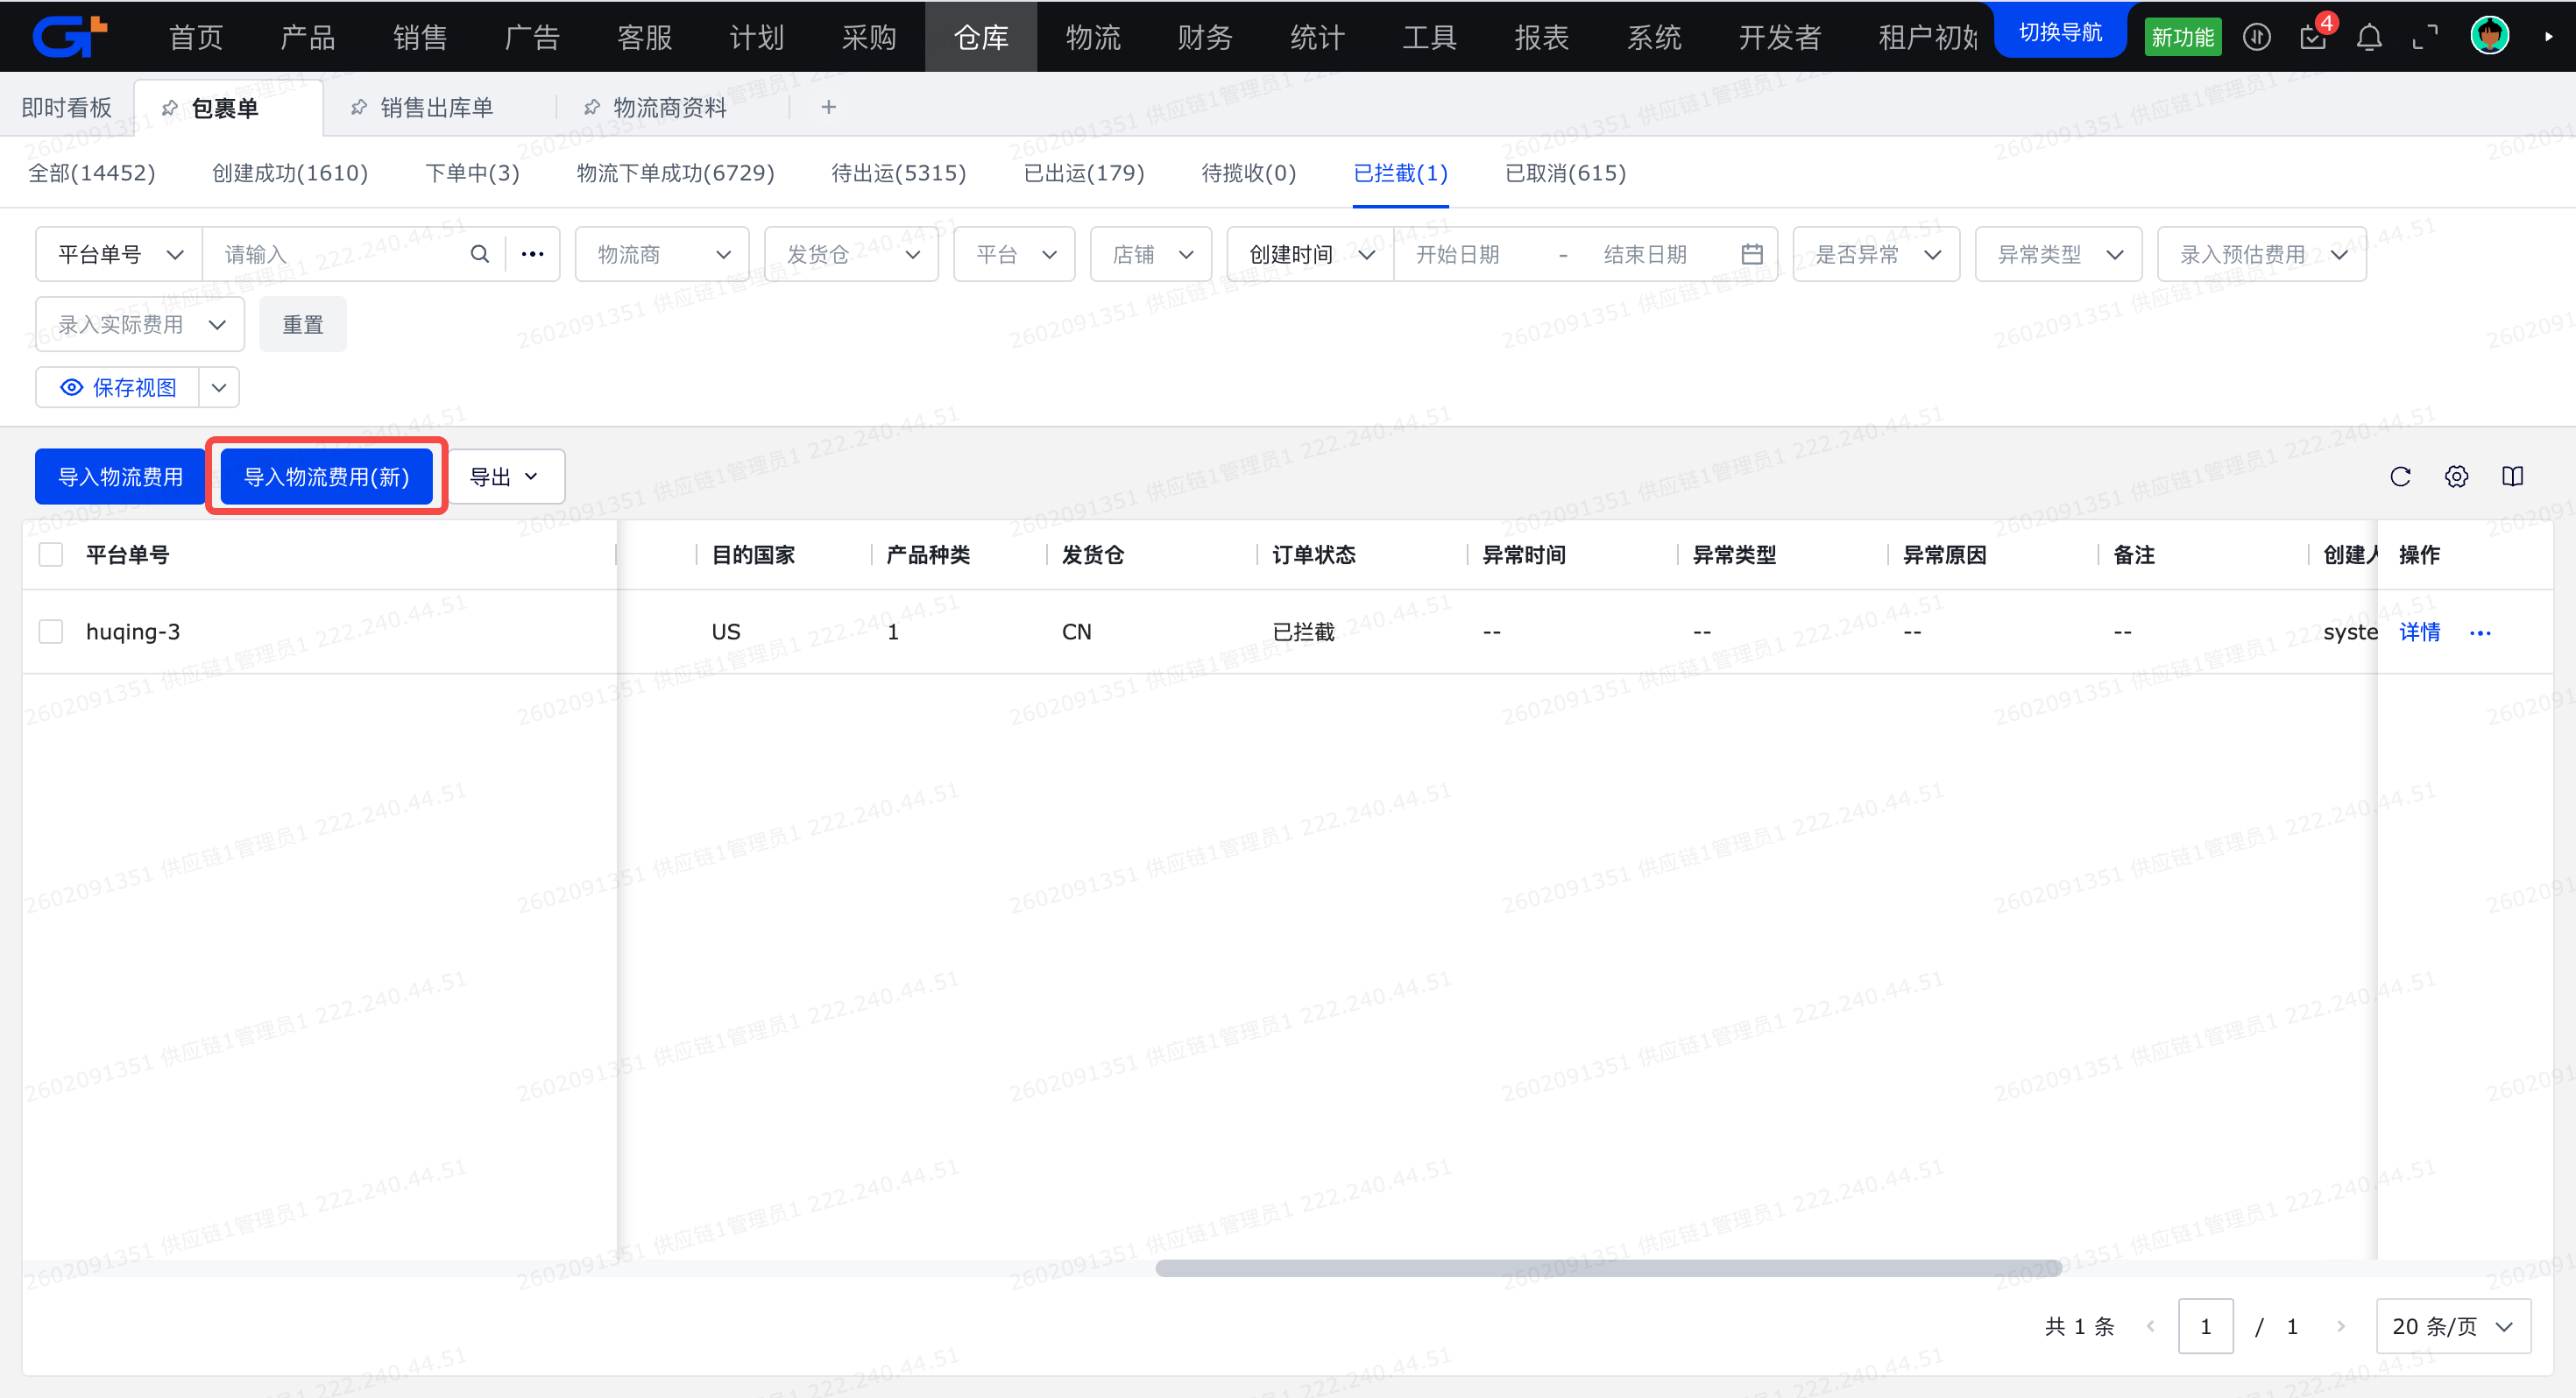The height and width of the screenshot is (1398, 2576).
Task: Expand the 物流商 filter dropdown
Action: pyautogui.click(x=662, y=254)
